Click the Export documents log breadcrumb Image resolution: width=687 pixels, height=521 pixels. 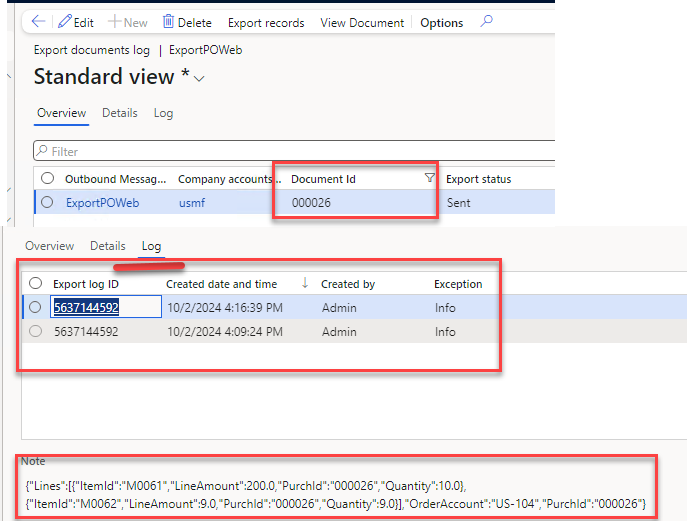tap(92, 50)
